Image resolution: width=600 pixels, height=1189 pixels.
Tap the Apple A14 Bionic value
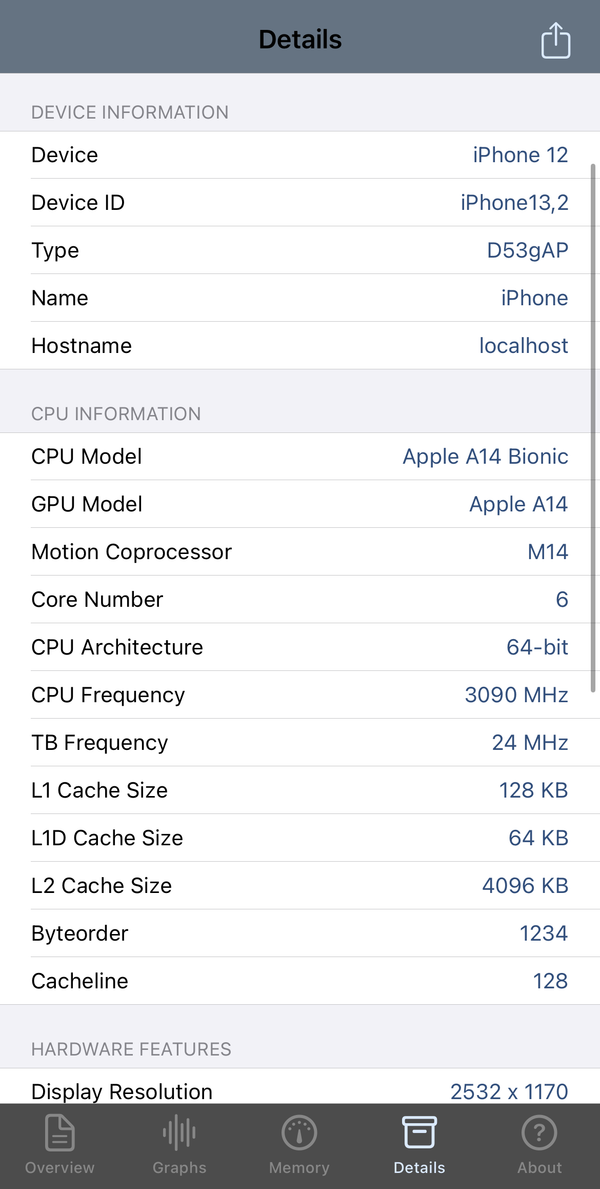(485, 456)
